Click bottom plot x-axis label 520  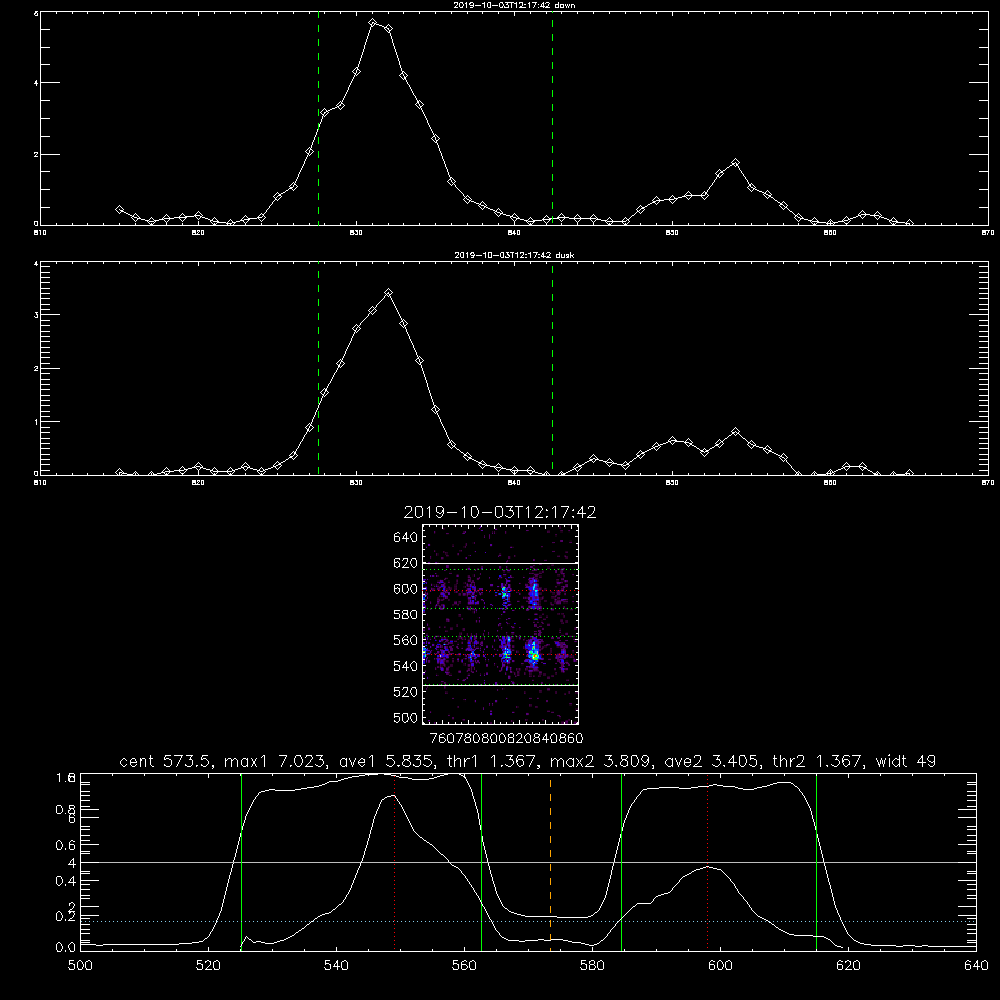coord(208,966)
